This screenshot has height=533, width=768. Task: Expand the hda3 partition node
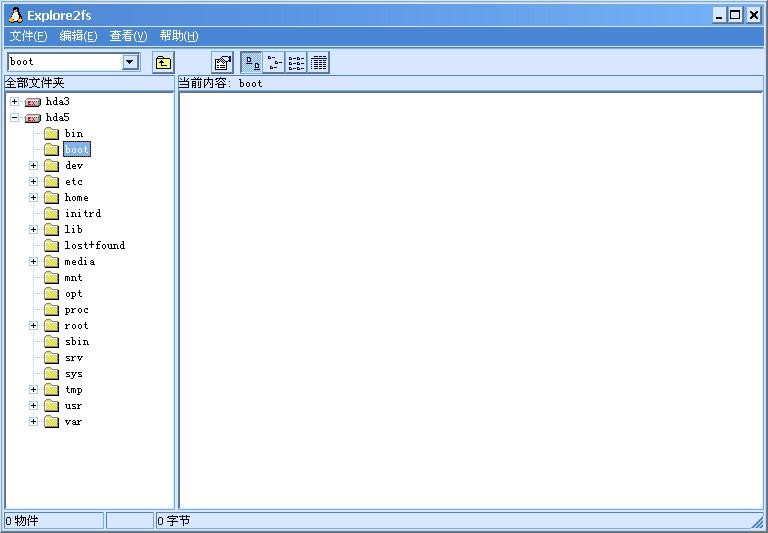click(15, 102)
